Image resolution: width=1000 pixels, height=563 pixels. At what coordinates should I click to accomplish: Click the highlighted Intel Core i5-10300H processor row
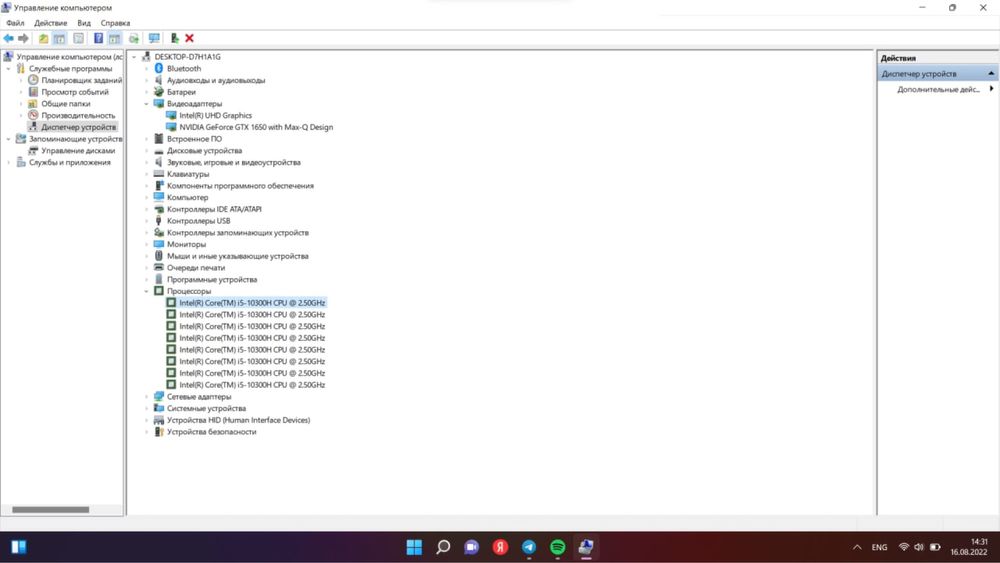(252, 303)
